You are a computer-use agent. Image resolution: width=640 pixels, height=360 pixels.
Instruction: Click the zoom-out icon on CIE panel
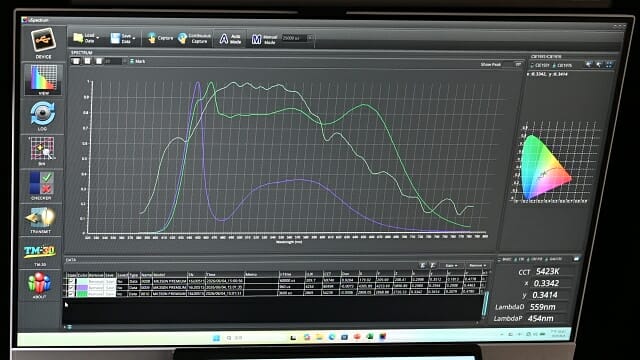click(598, 64)
